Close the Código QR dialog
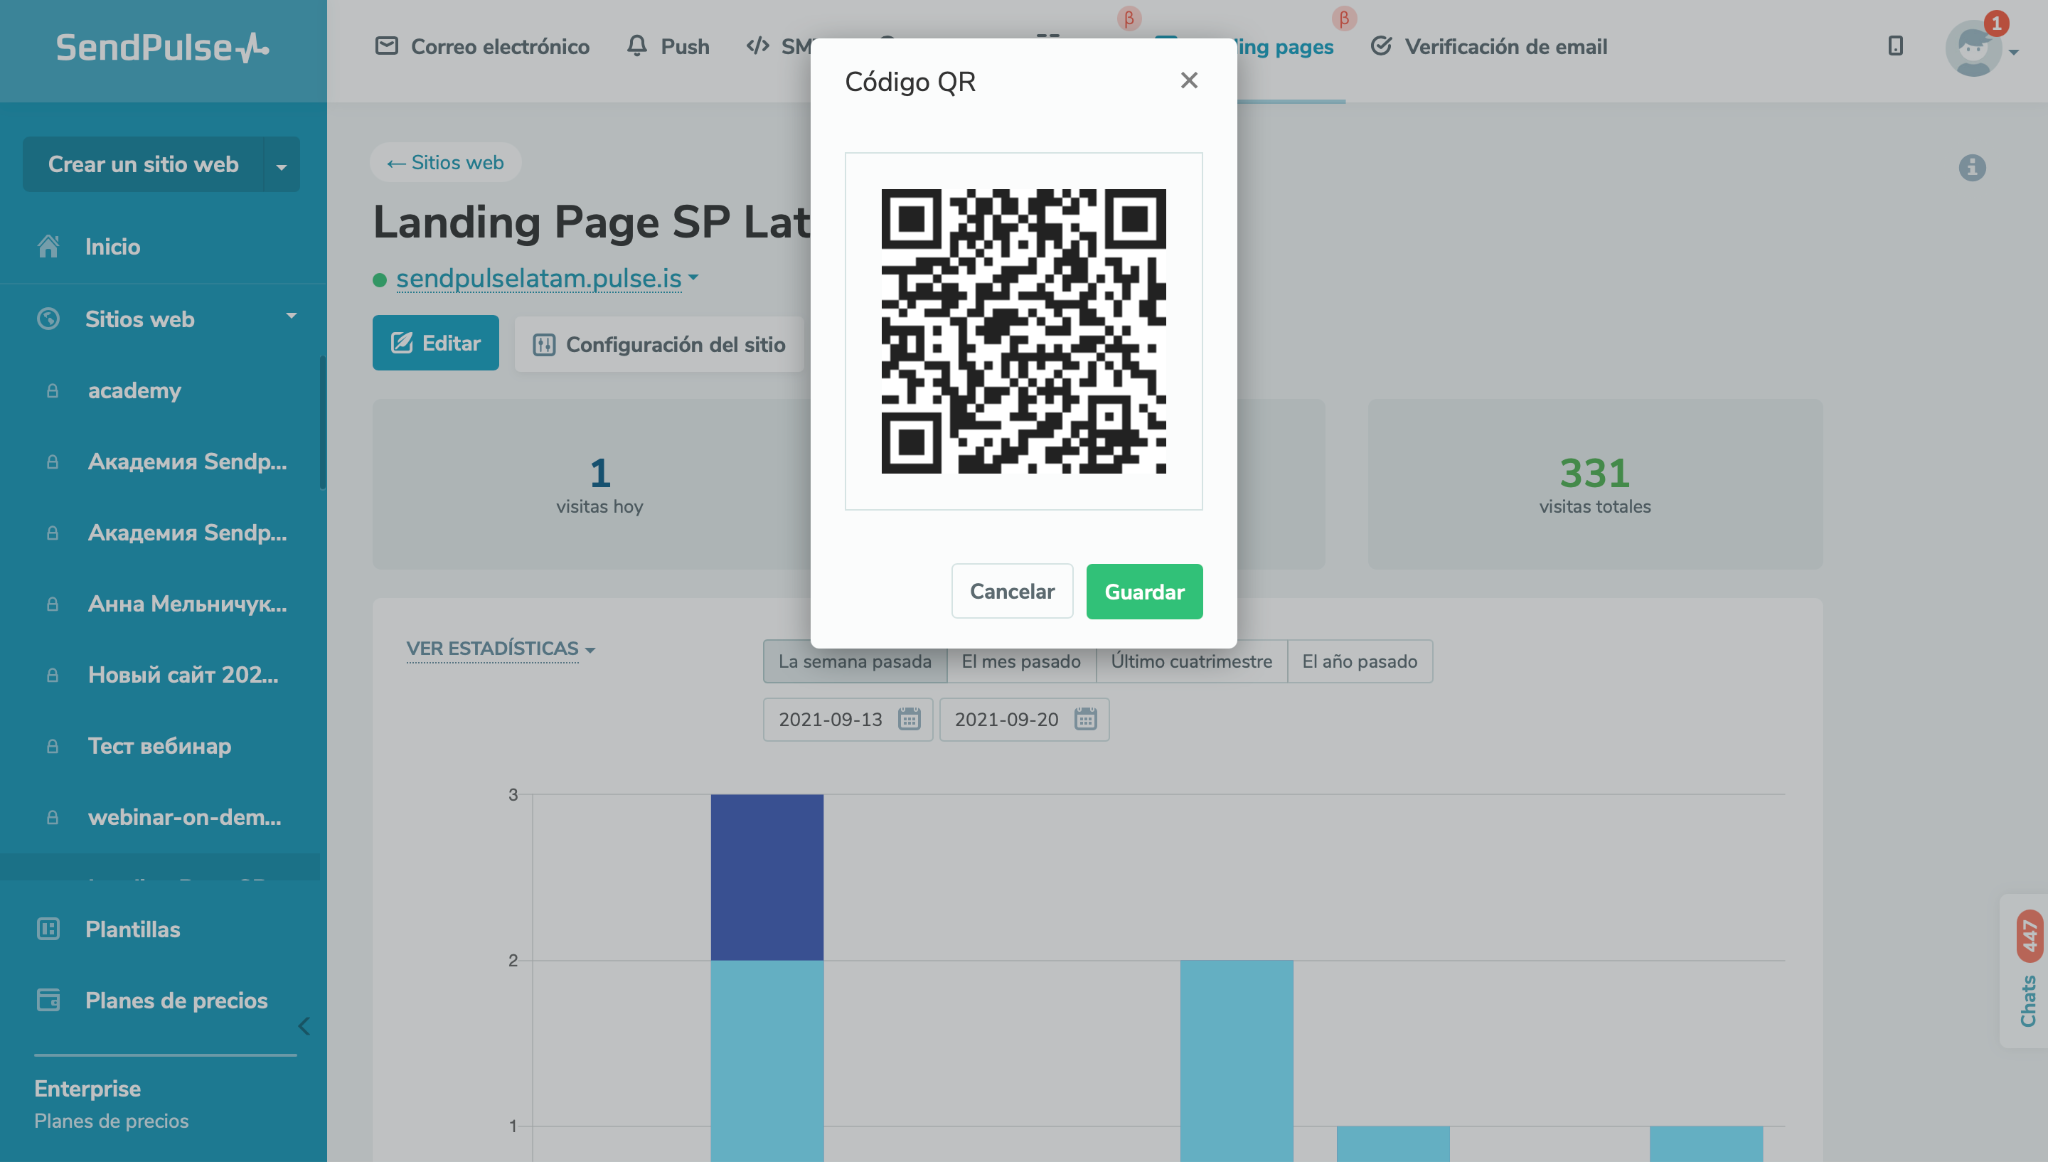 pyautogui.click(x=1188, y=80)
